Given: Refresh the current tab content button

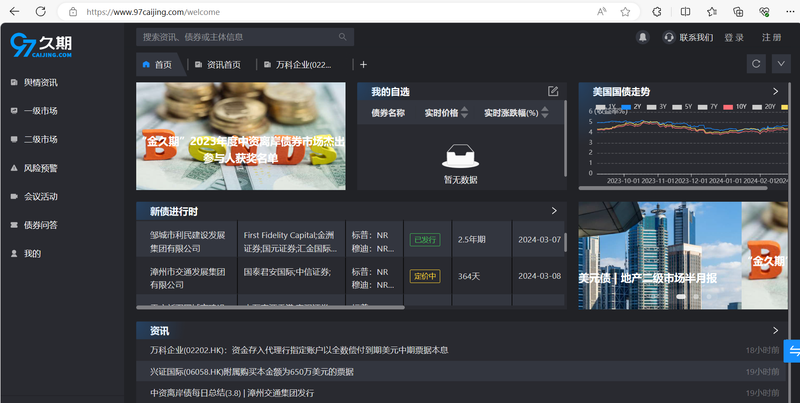Looking at the screenshot, I should pyautogui.click(x=756, y=64).
